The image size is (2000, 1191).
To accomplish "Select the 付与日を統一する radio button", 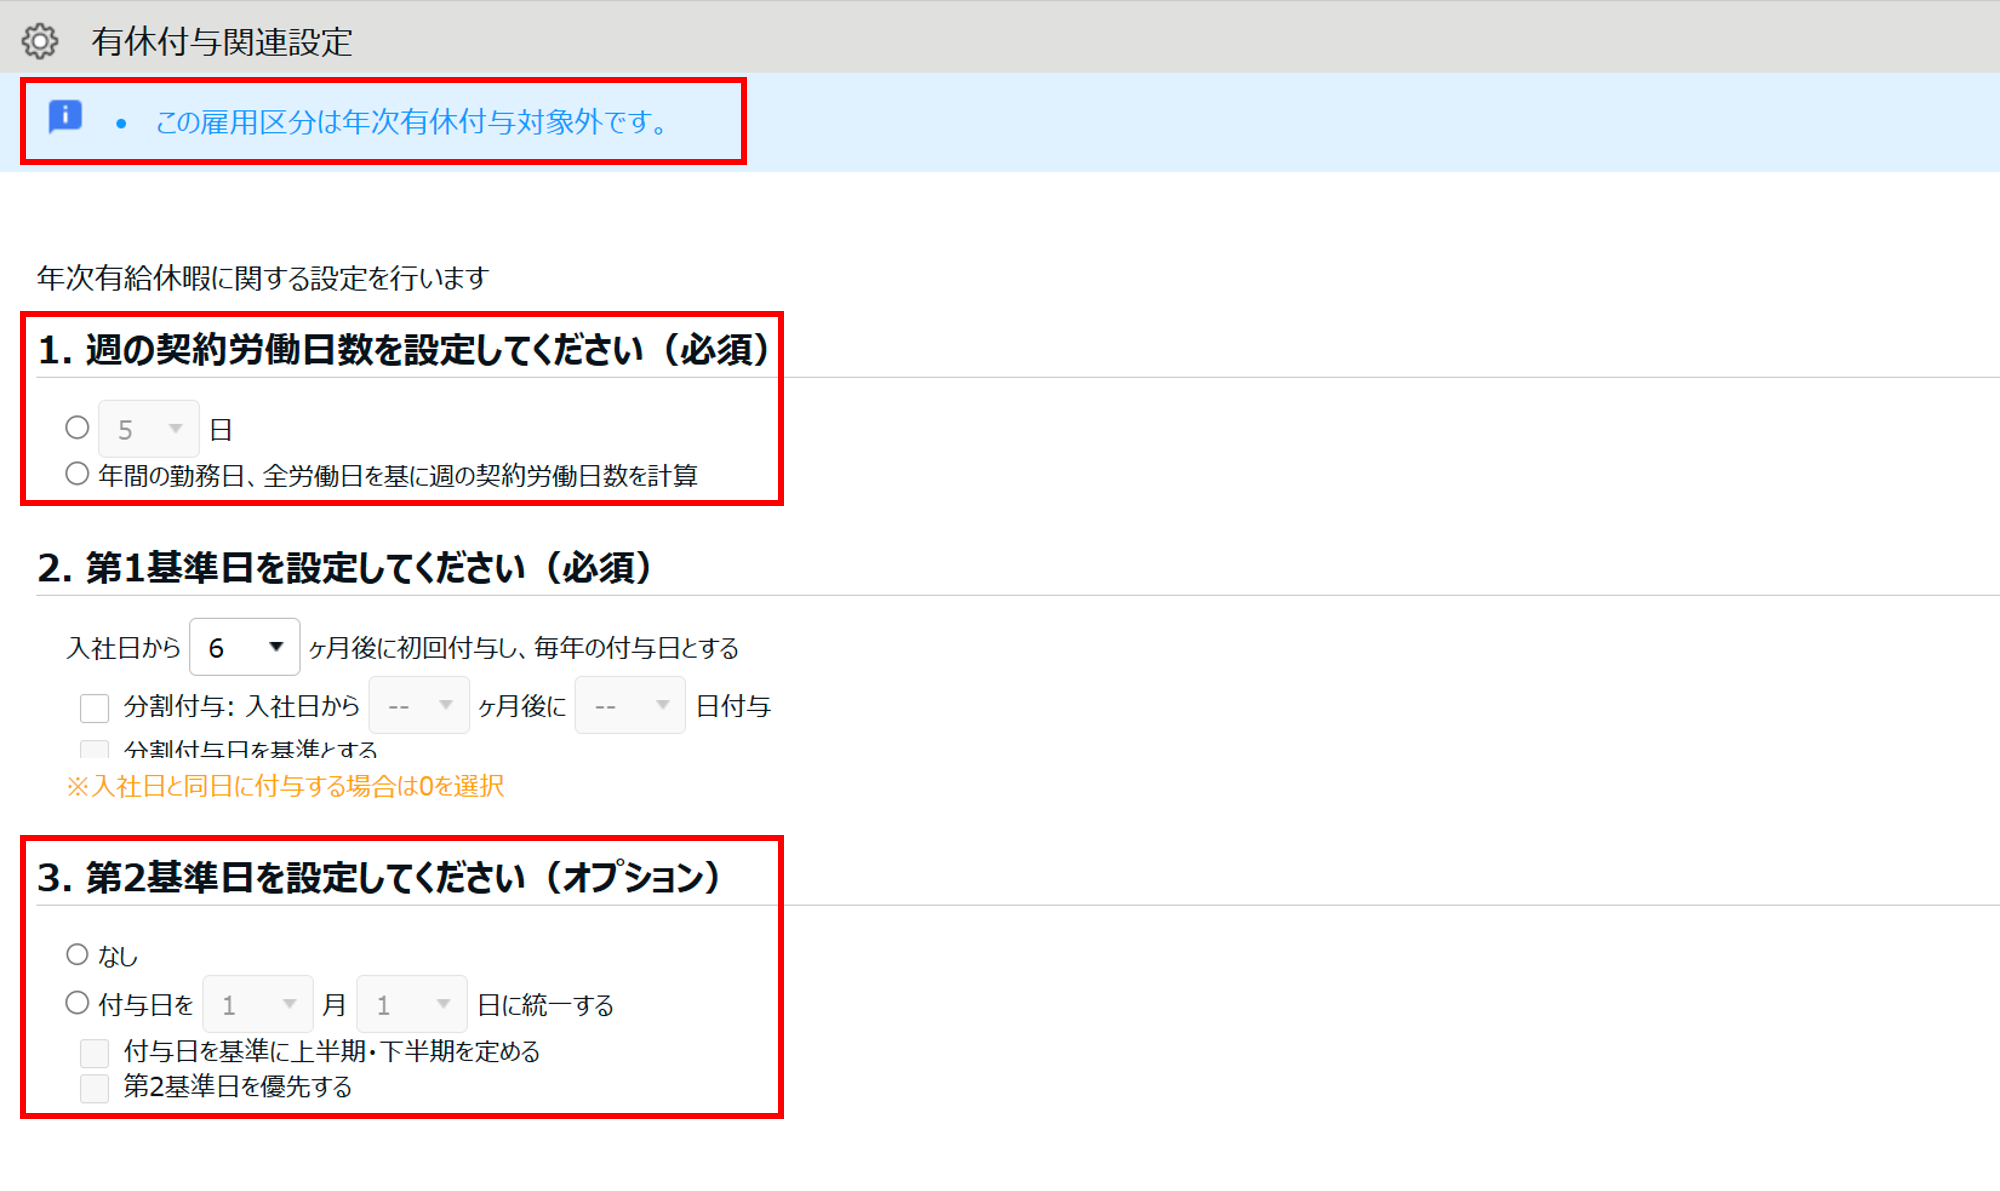I will (x=77, y=1002).
